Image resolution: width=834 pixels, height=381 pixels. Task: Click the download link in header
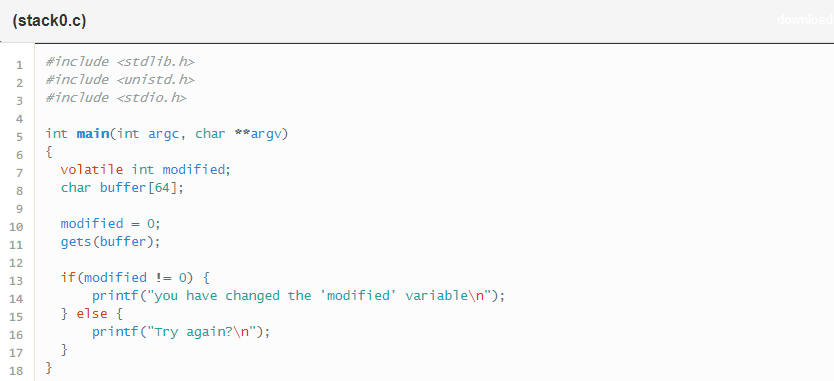pyautogui.click(x=805, y=20)
